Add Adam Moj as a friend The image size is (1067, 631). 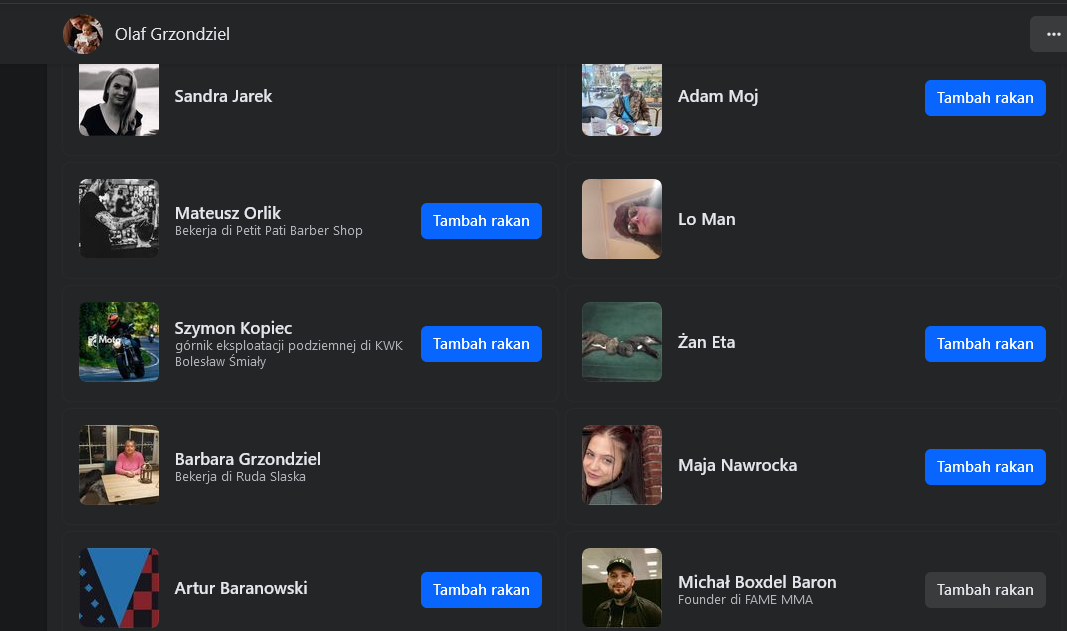(x=985, y=98)
